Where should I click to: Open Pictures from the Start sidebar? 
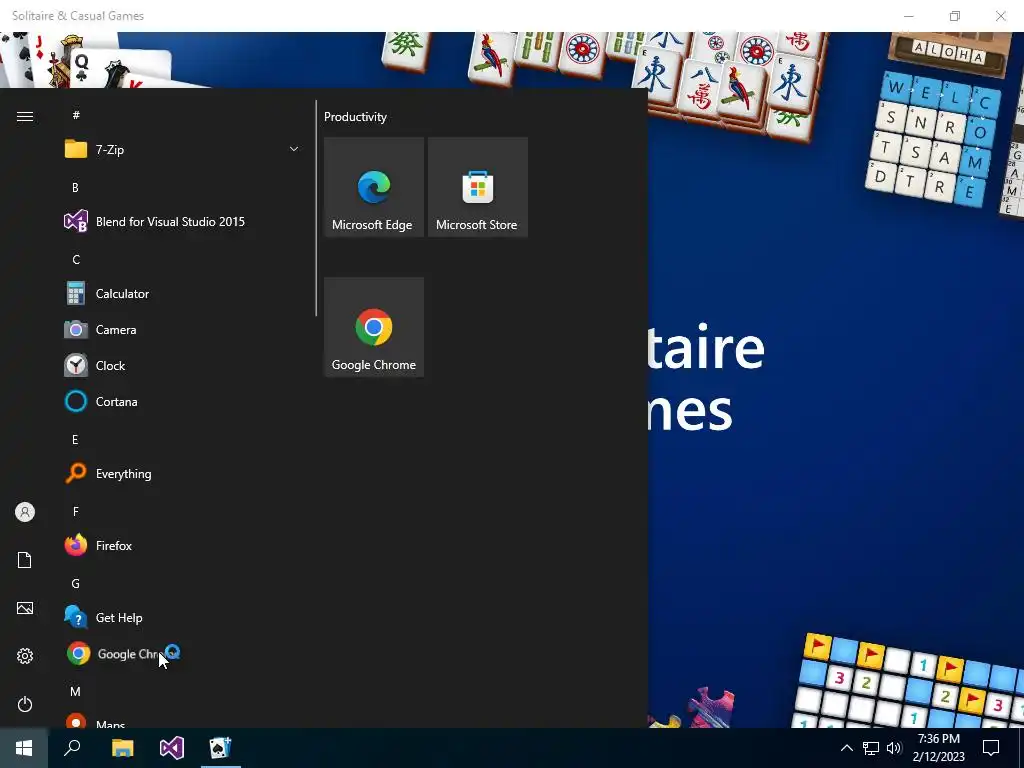click(x=25, y=608)
